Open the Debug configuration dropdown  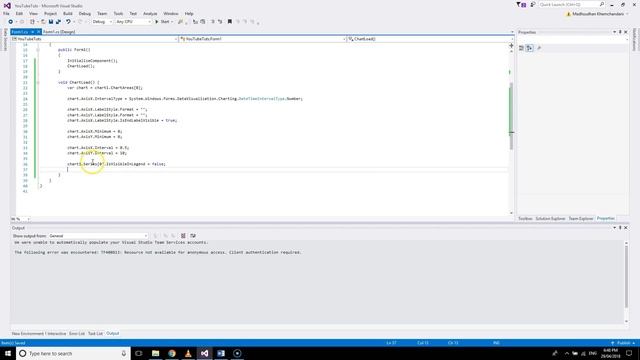point(102,22)
